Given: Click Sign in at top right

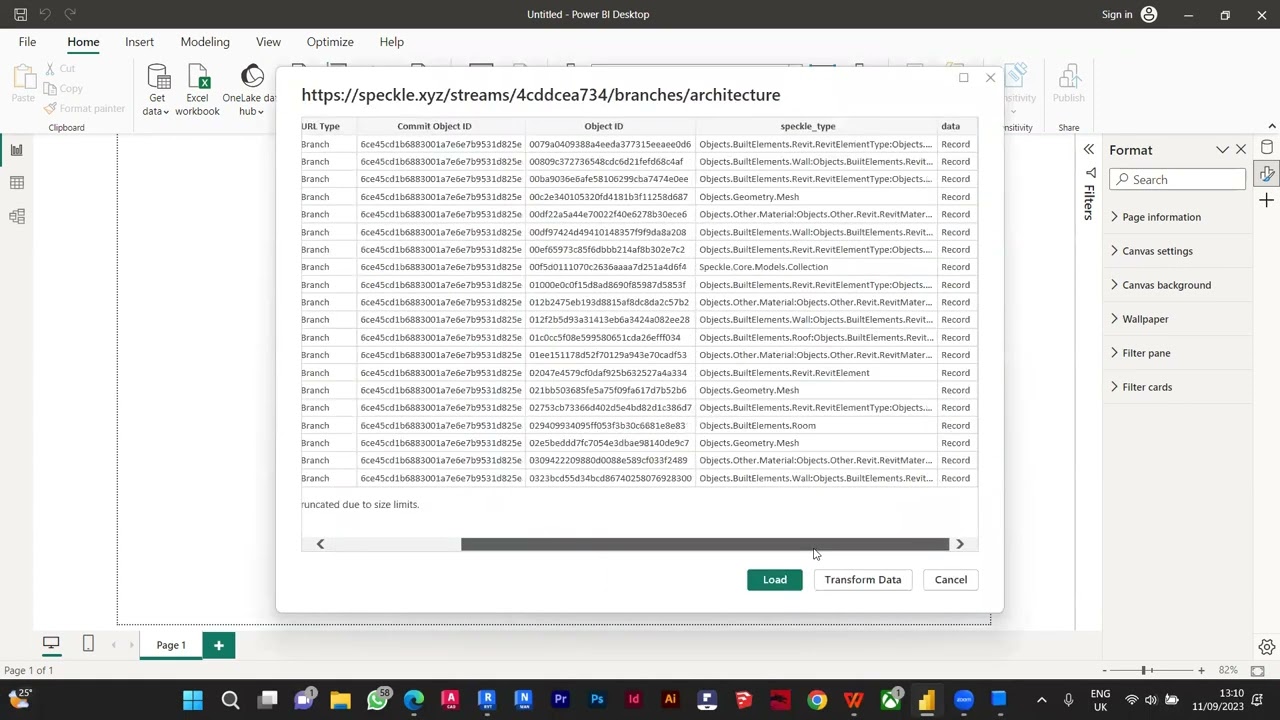Looking at the screenshot, I should coord(1117,14).
